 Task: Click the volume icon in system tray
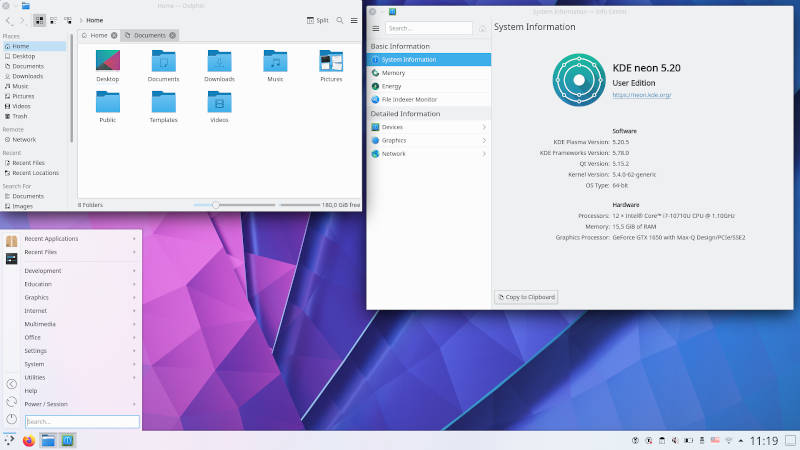click(x=675, y=440)
